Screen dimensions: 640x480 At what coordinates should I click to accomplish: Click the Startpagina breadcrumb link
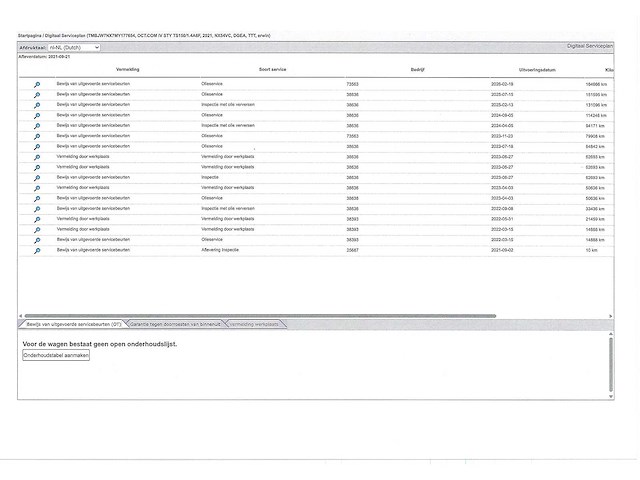[x=29, y=36]
